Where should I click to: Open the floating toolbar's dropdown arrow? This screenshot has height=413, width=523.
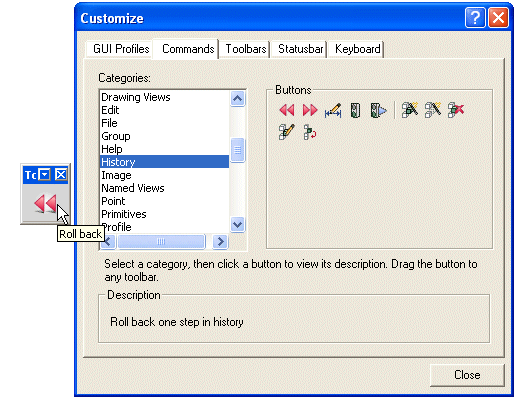point(44,174)
